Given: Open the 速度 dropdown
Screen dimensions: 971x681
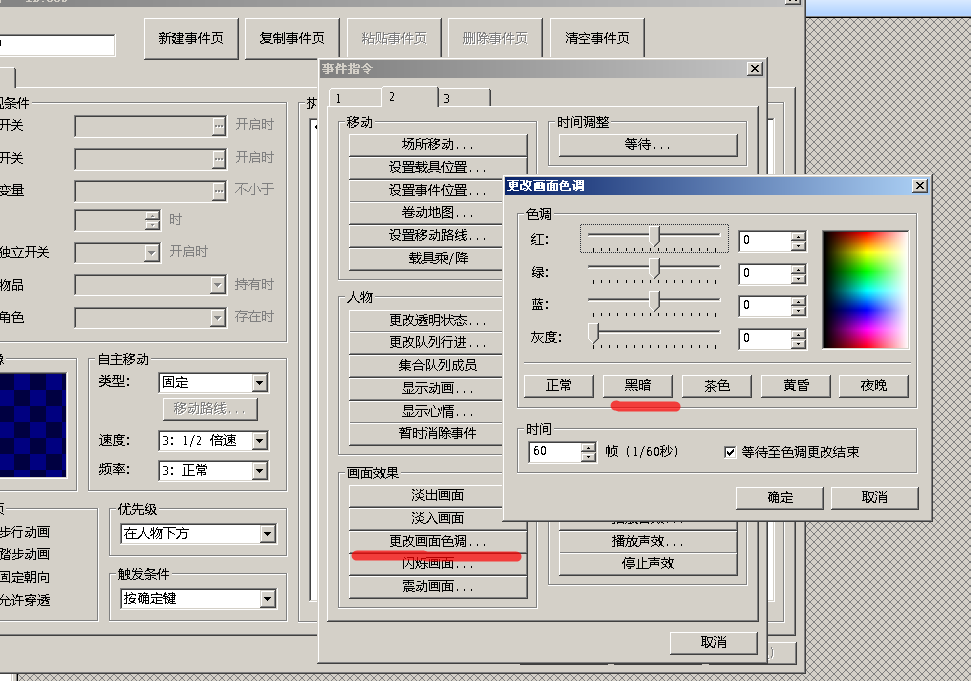Looking at the screenshot, I should pyautogui.click(x=259, y=441).
